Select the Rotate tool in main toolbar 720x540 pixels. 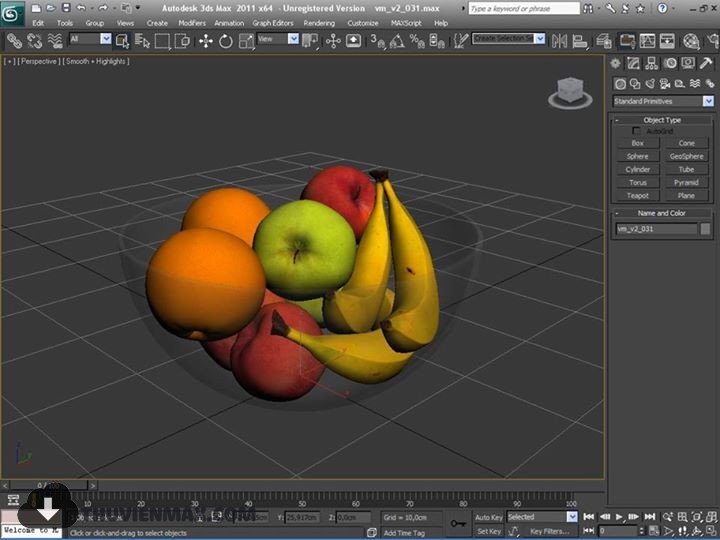point(226,40)
